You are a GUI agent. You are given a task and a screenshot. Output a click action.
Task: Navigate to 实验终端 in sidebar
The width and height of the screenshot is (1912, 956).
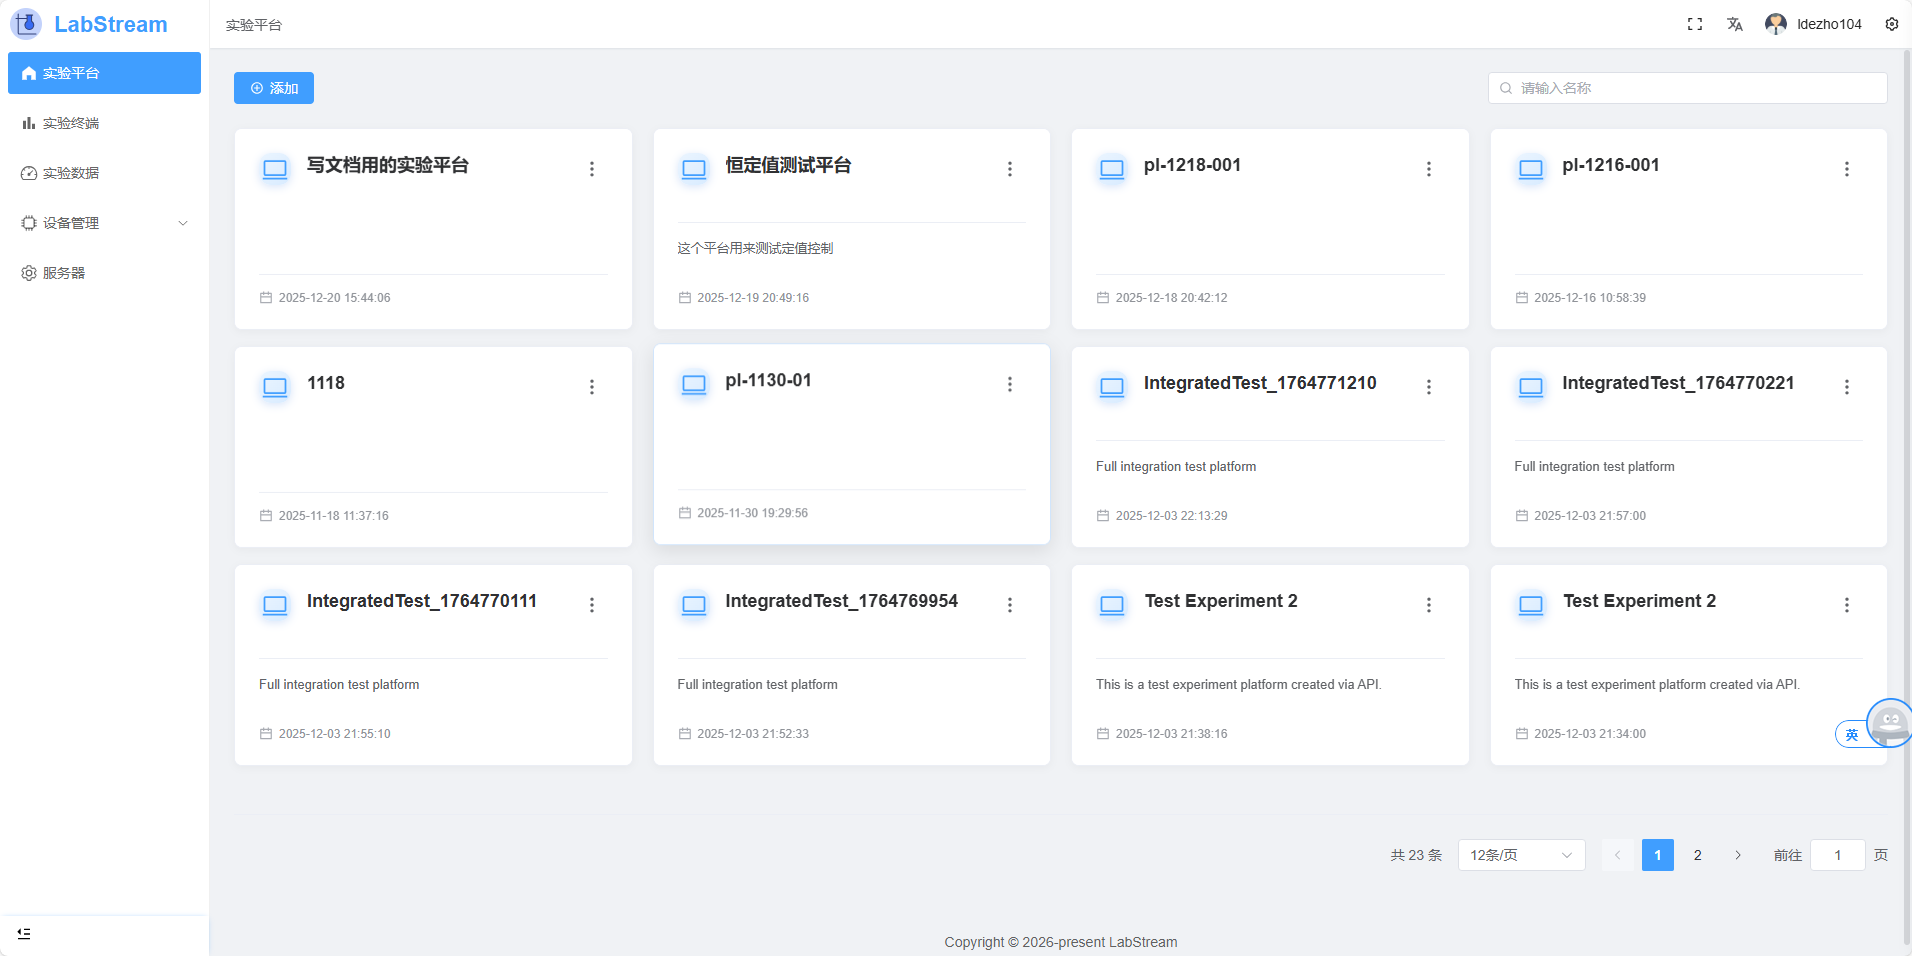(71, 123)
